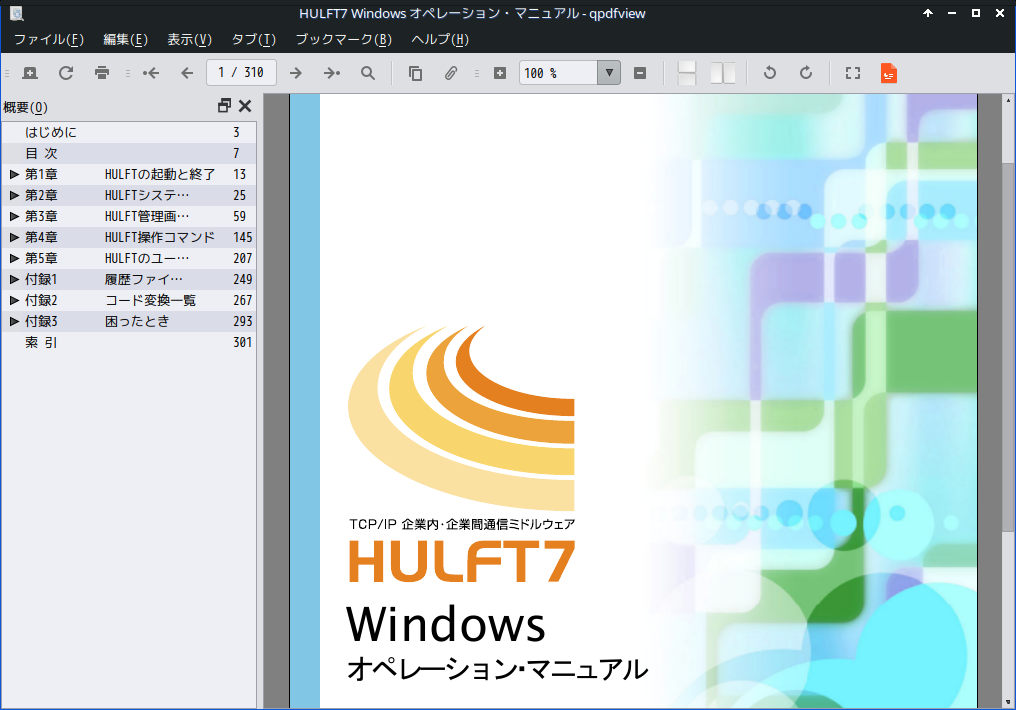Viewport: 1016px width, 710px height.
Task: Click page number 301 in outline
Action: click(x=242, y=342)
